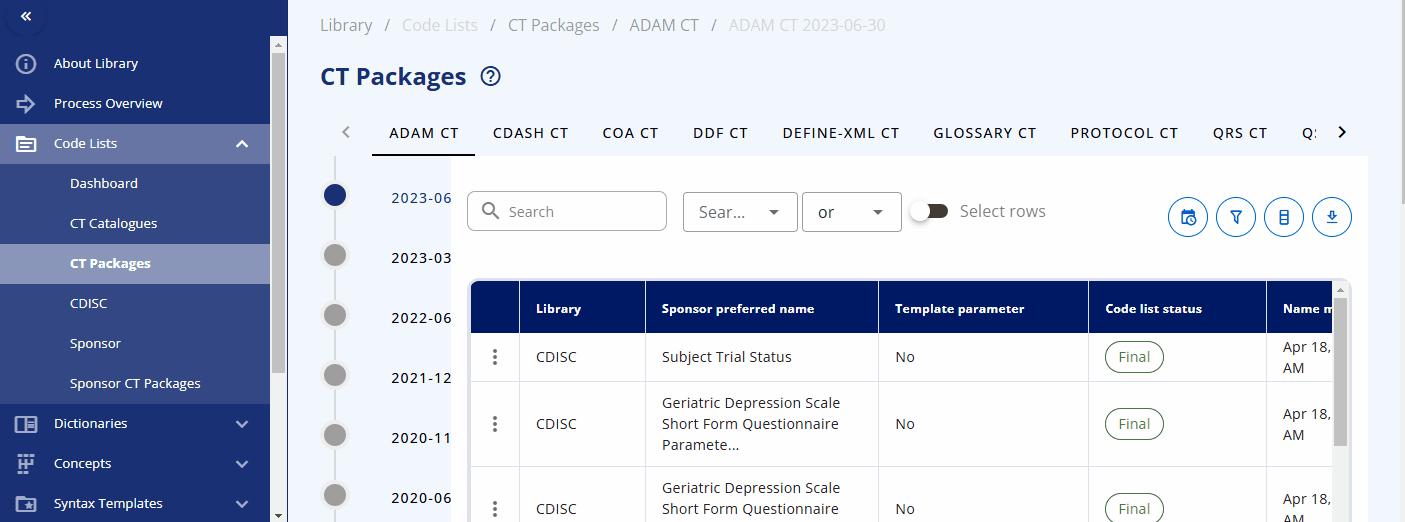Expand the Dictionaries section chevron
The width and height of the screenshot is (1405, 522).
point(242,424)
